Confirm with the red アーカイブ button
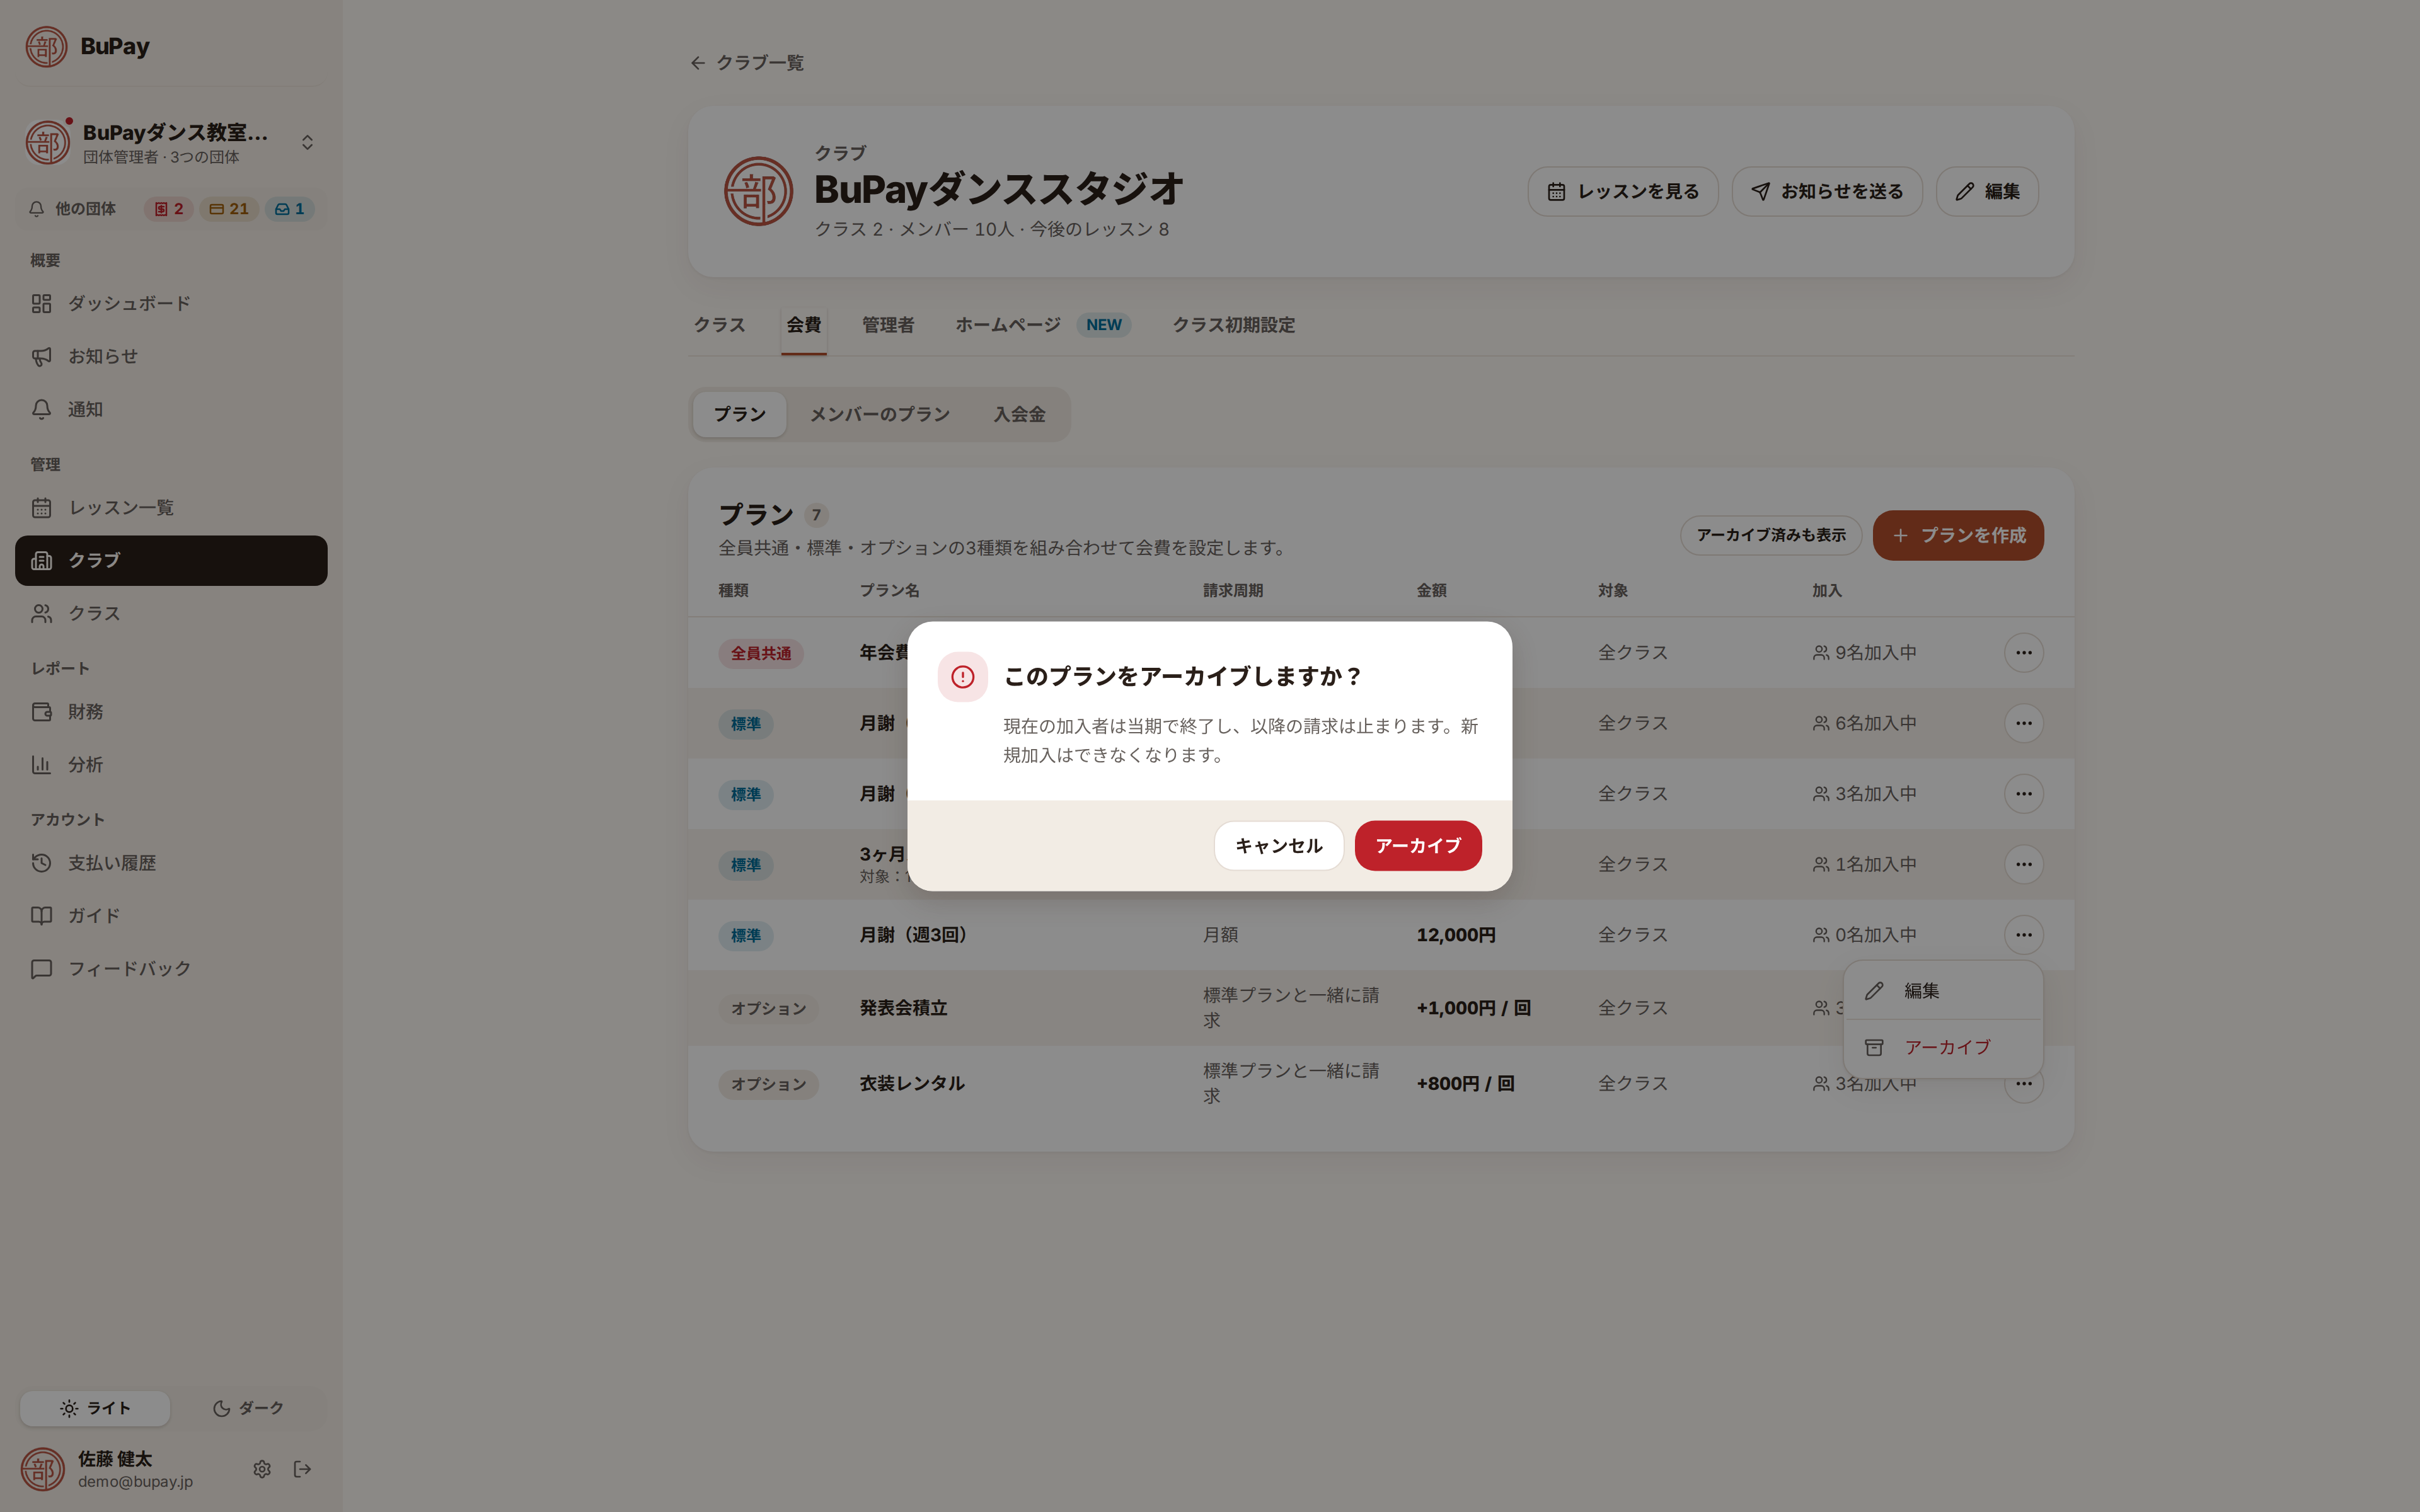The image size is (2420, 1512). (x=1417, y=845)
